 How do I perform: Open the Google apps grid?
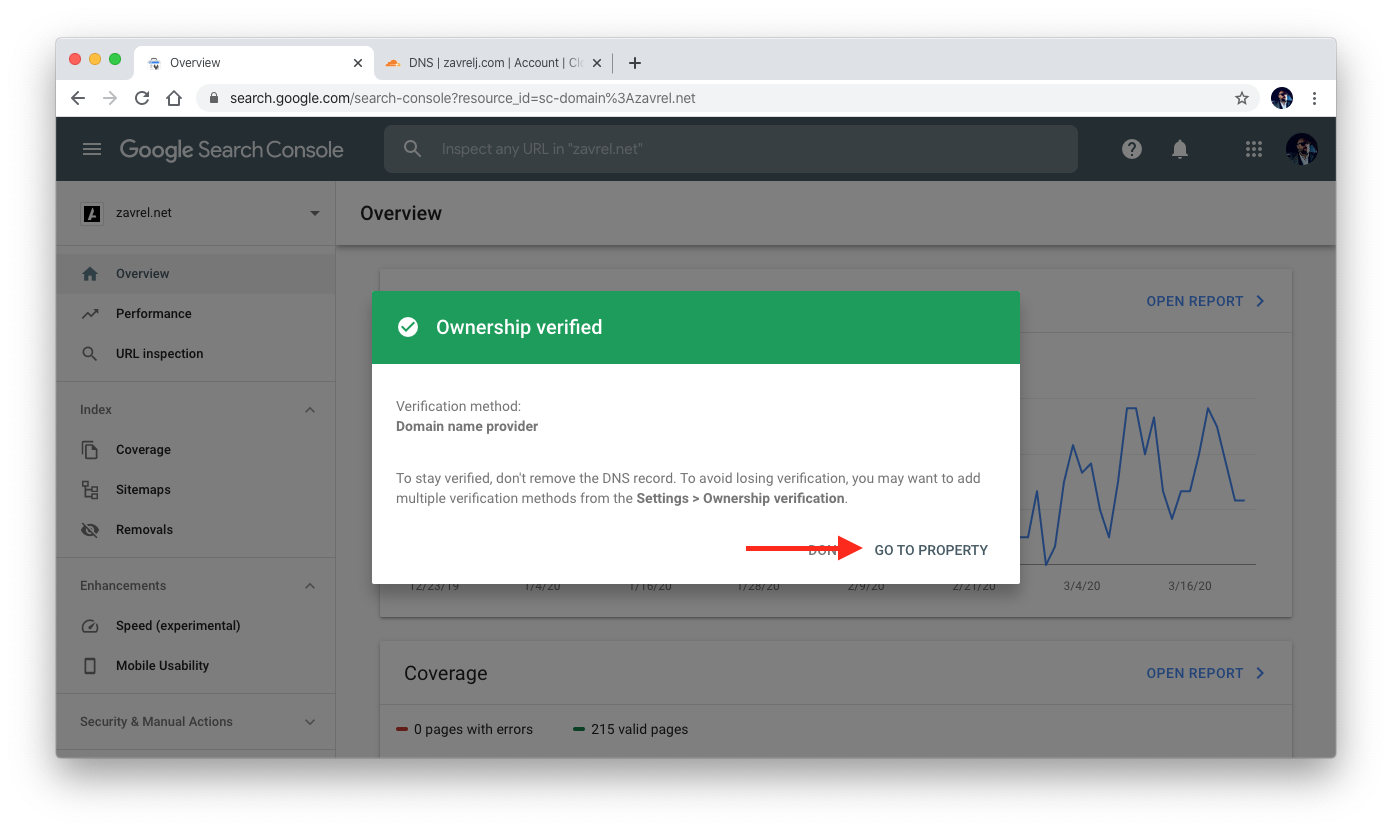[1254, 149]
